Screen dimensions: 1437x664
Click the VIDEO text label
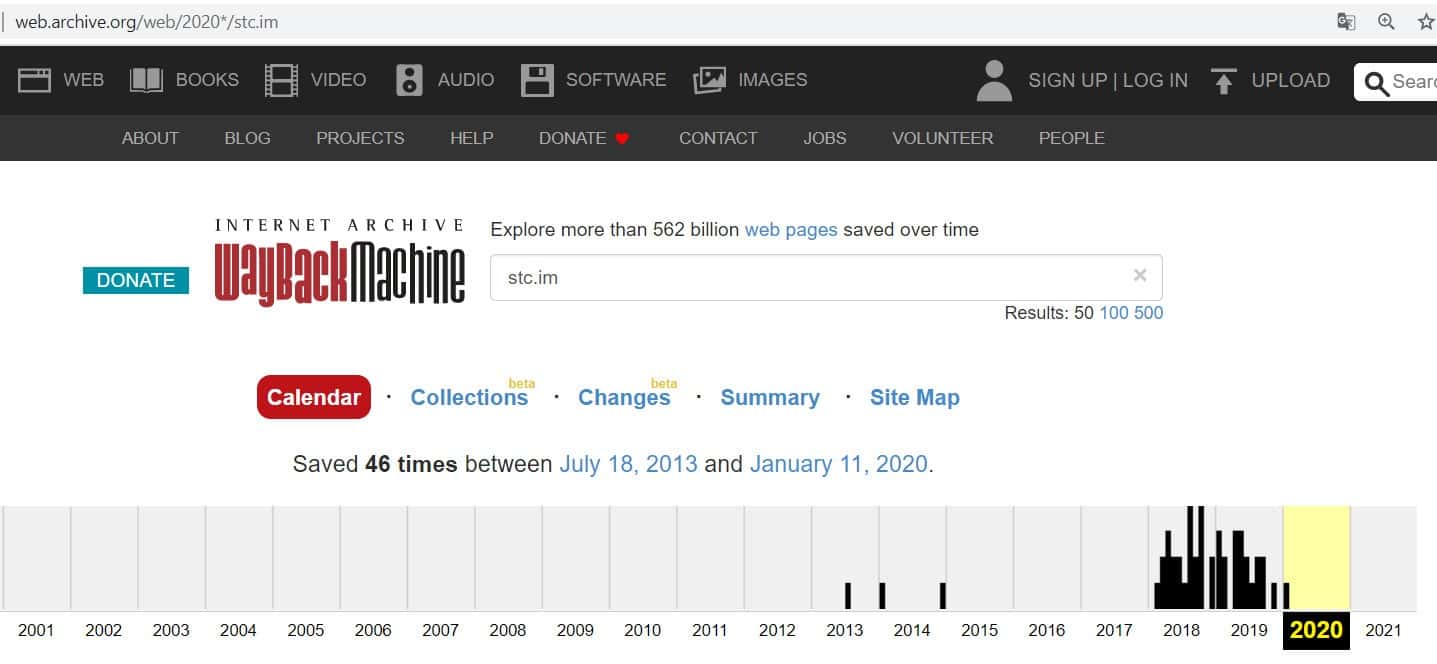point(338,80)
